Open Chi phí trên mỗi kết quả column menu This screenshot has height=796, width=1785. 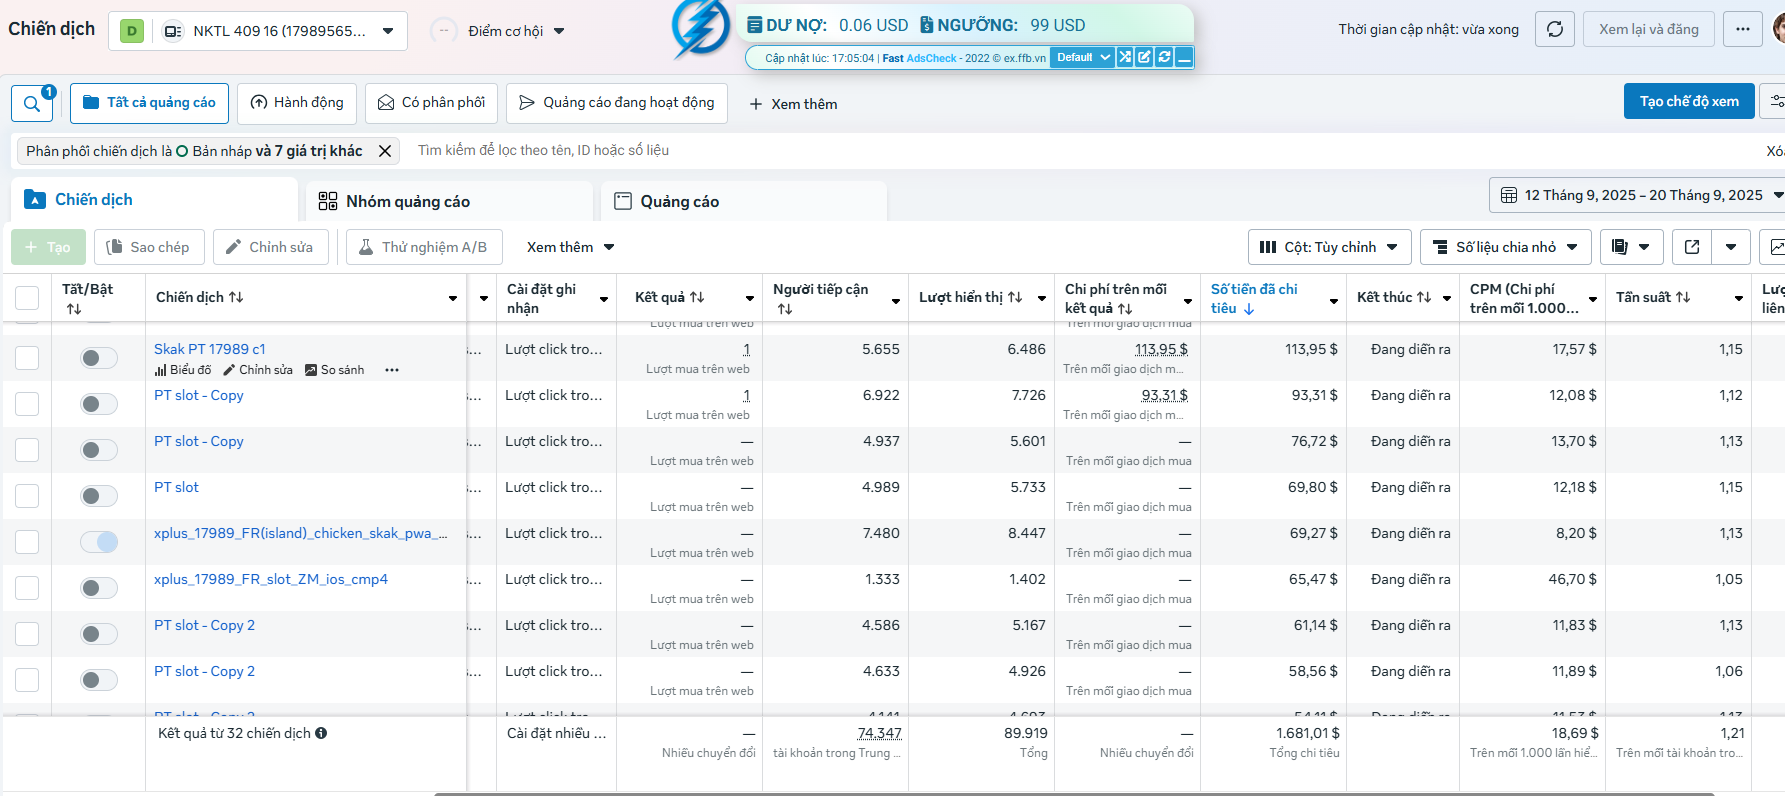[x=1188, y=301]
